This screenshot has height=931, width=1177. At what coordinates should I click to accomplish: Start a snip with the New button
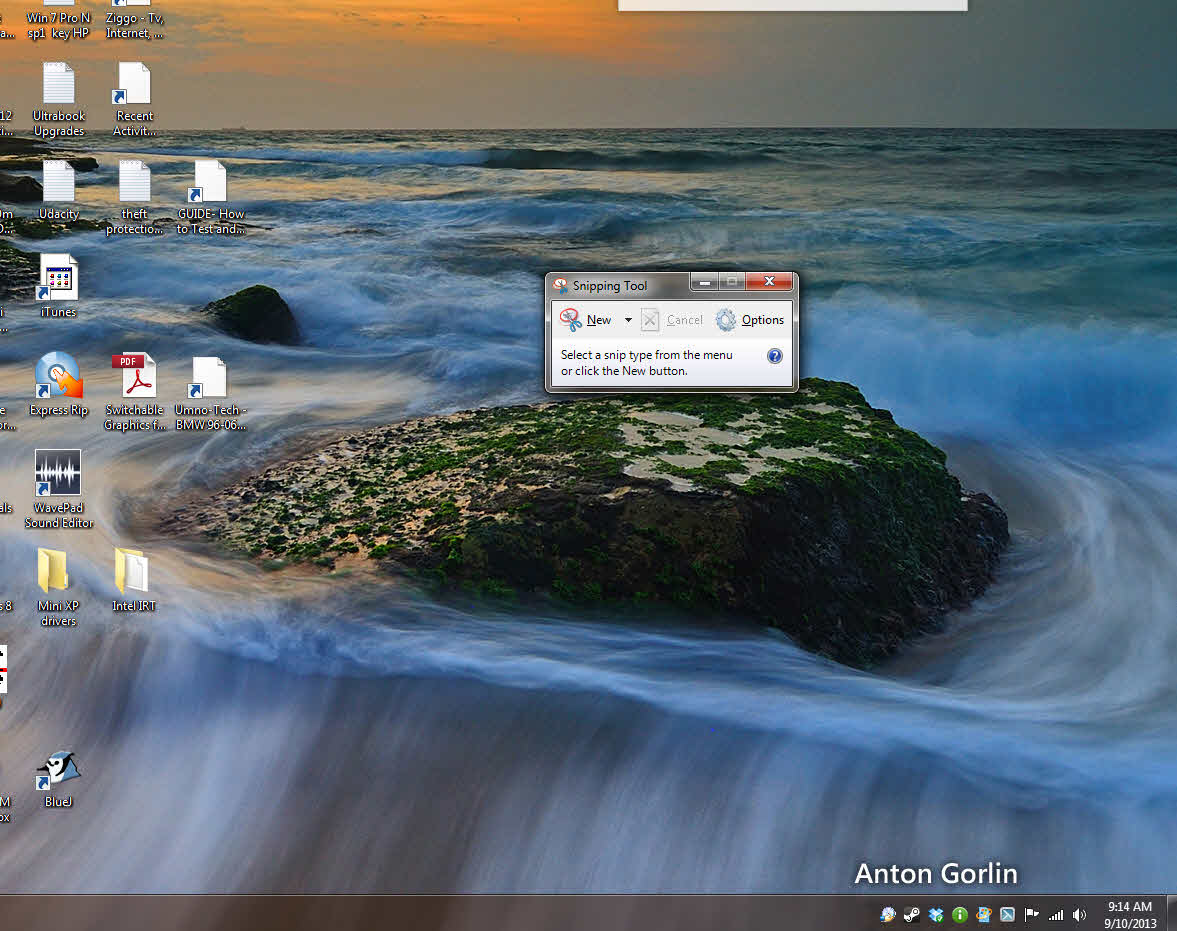[597, 319]
